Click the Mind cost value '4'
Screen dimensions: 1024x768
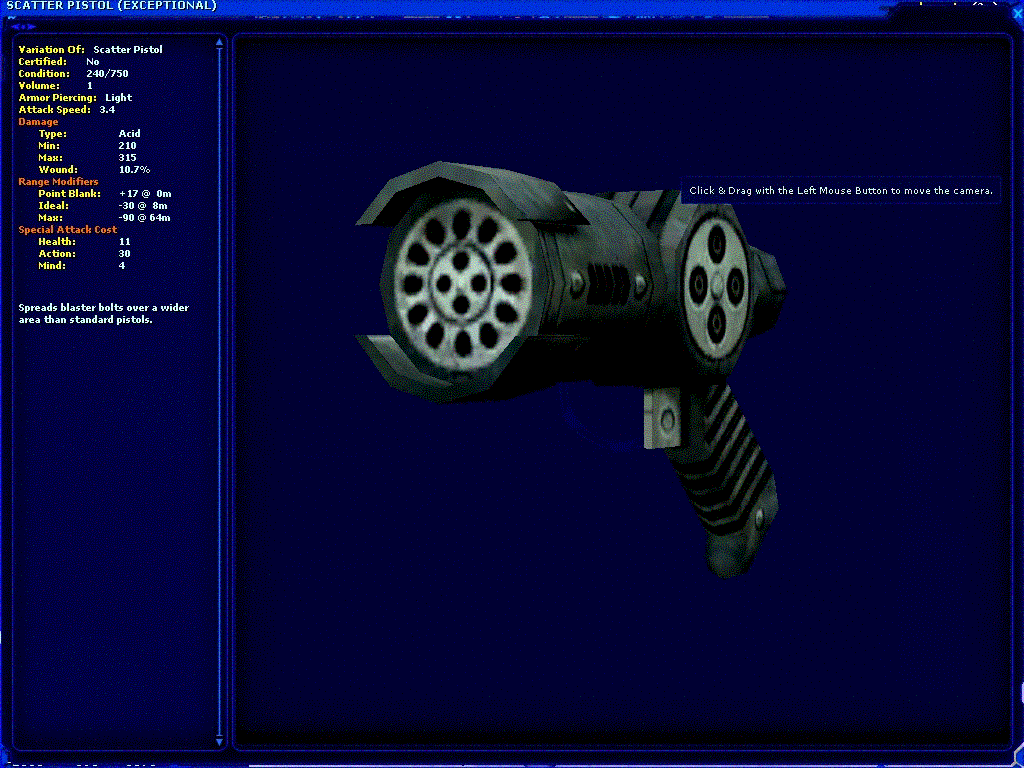tap(122, 266)
